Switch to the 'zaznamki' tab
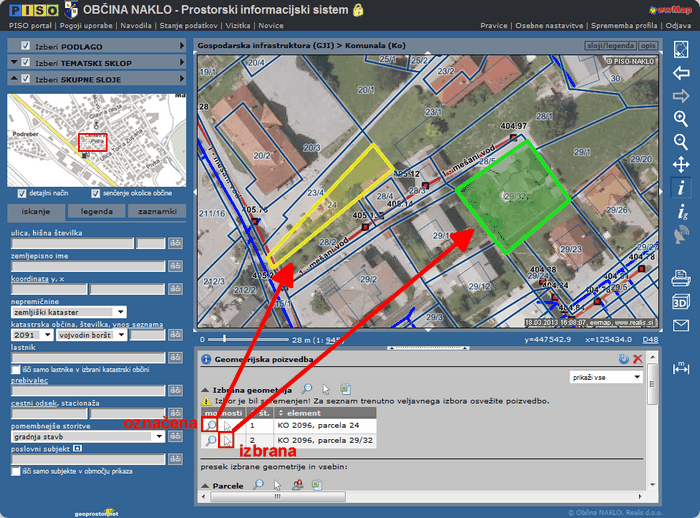700x518 pixels. pos(158,212)
